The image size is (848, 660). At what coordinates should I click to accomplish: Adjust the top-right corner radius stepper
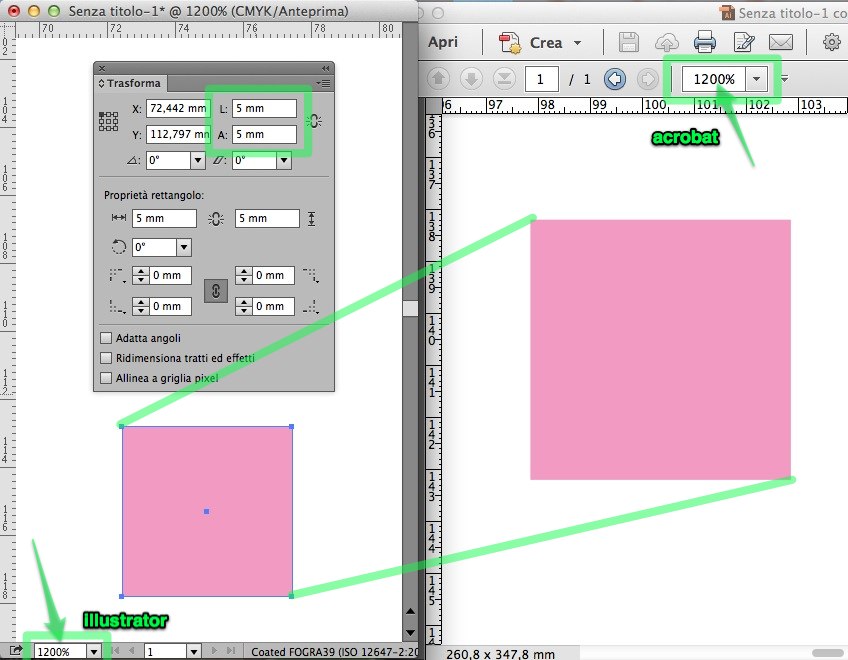coord(244,275)
